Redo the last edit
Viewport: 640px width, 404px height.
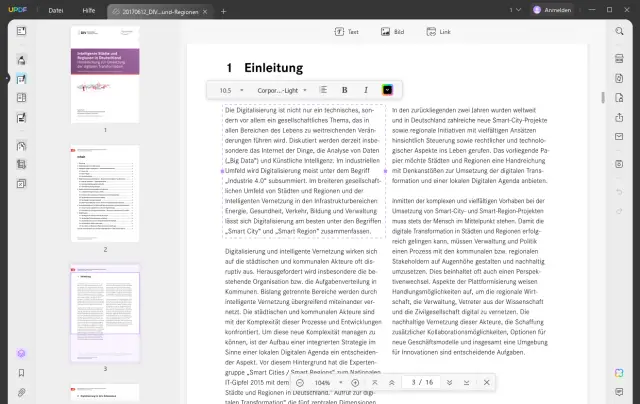coord(619,211)
